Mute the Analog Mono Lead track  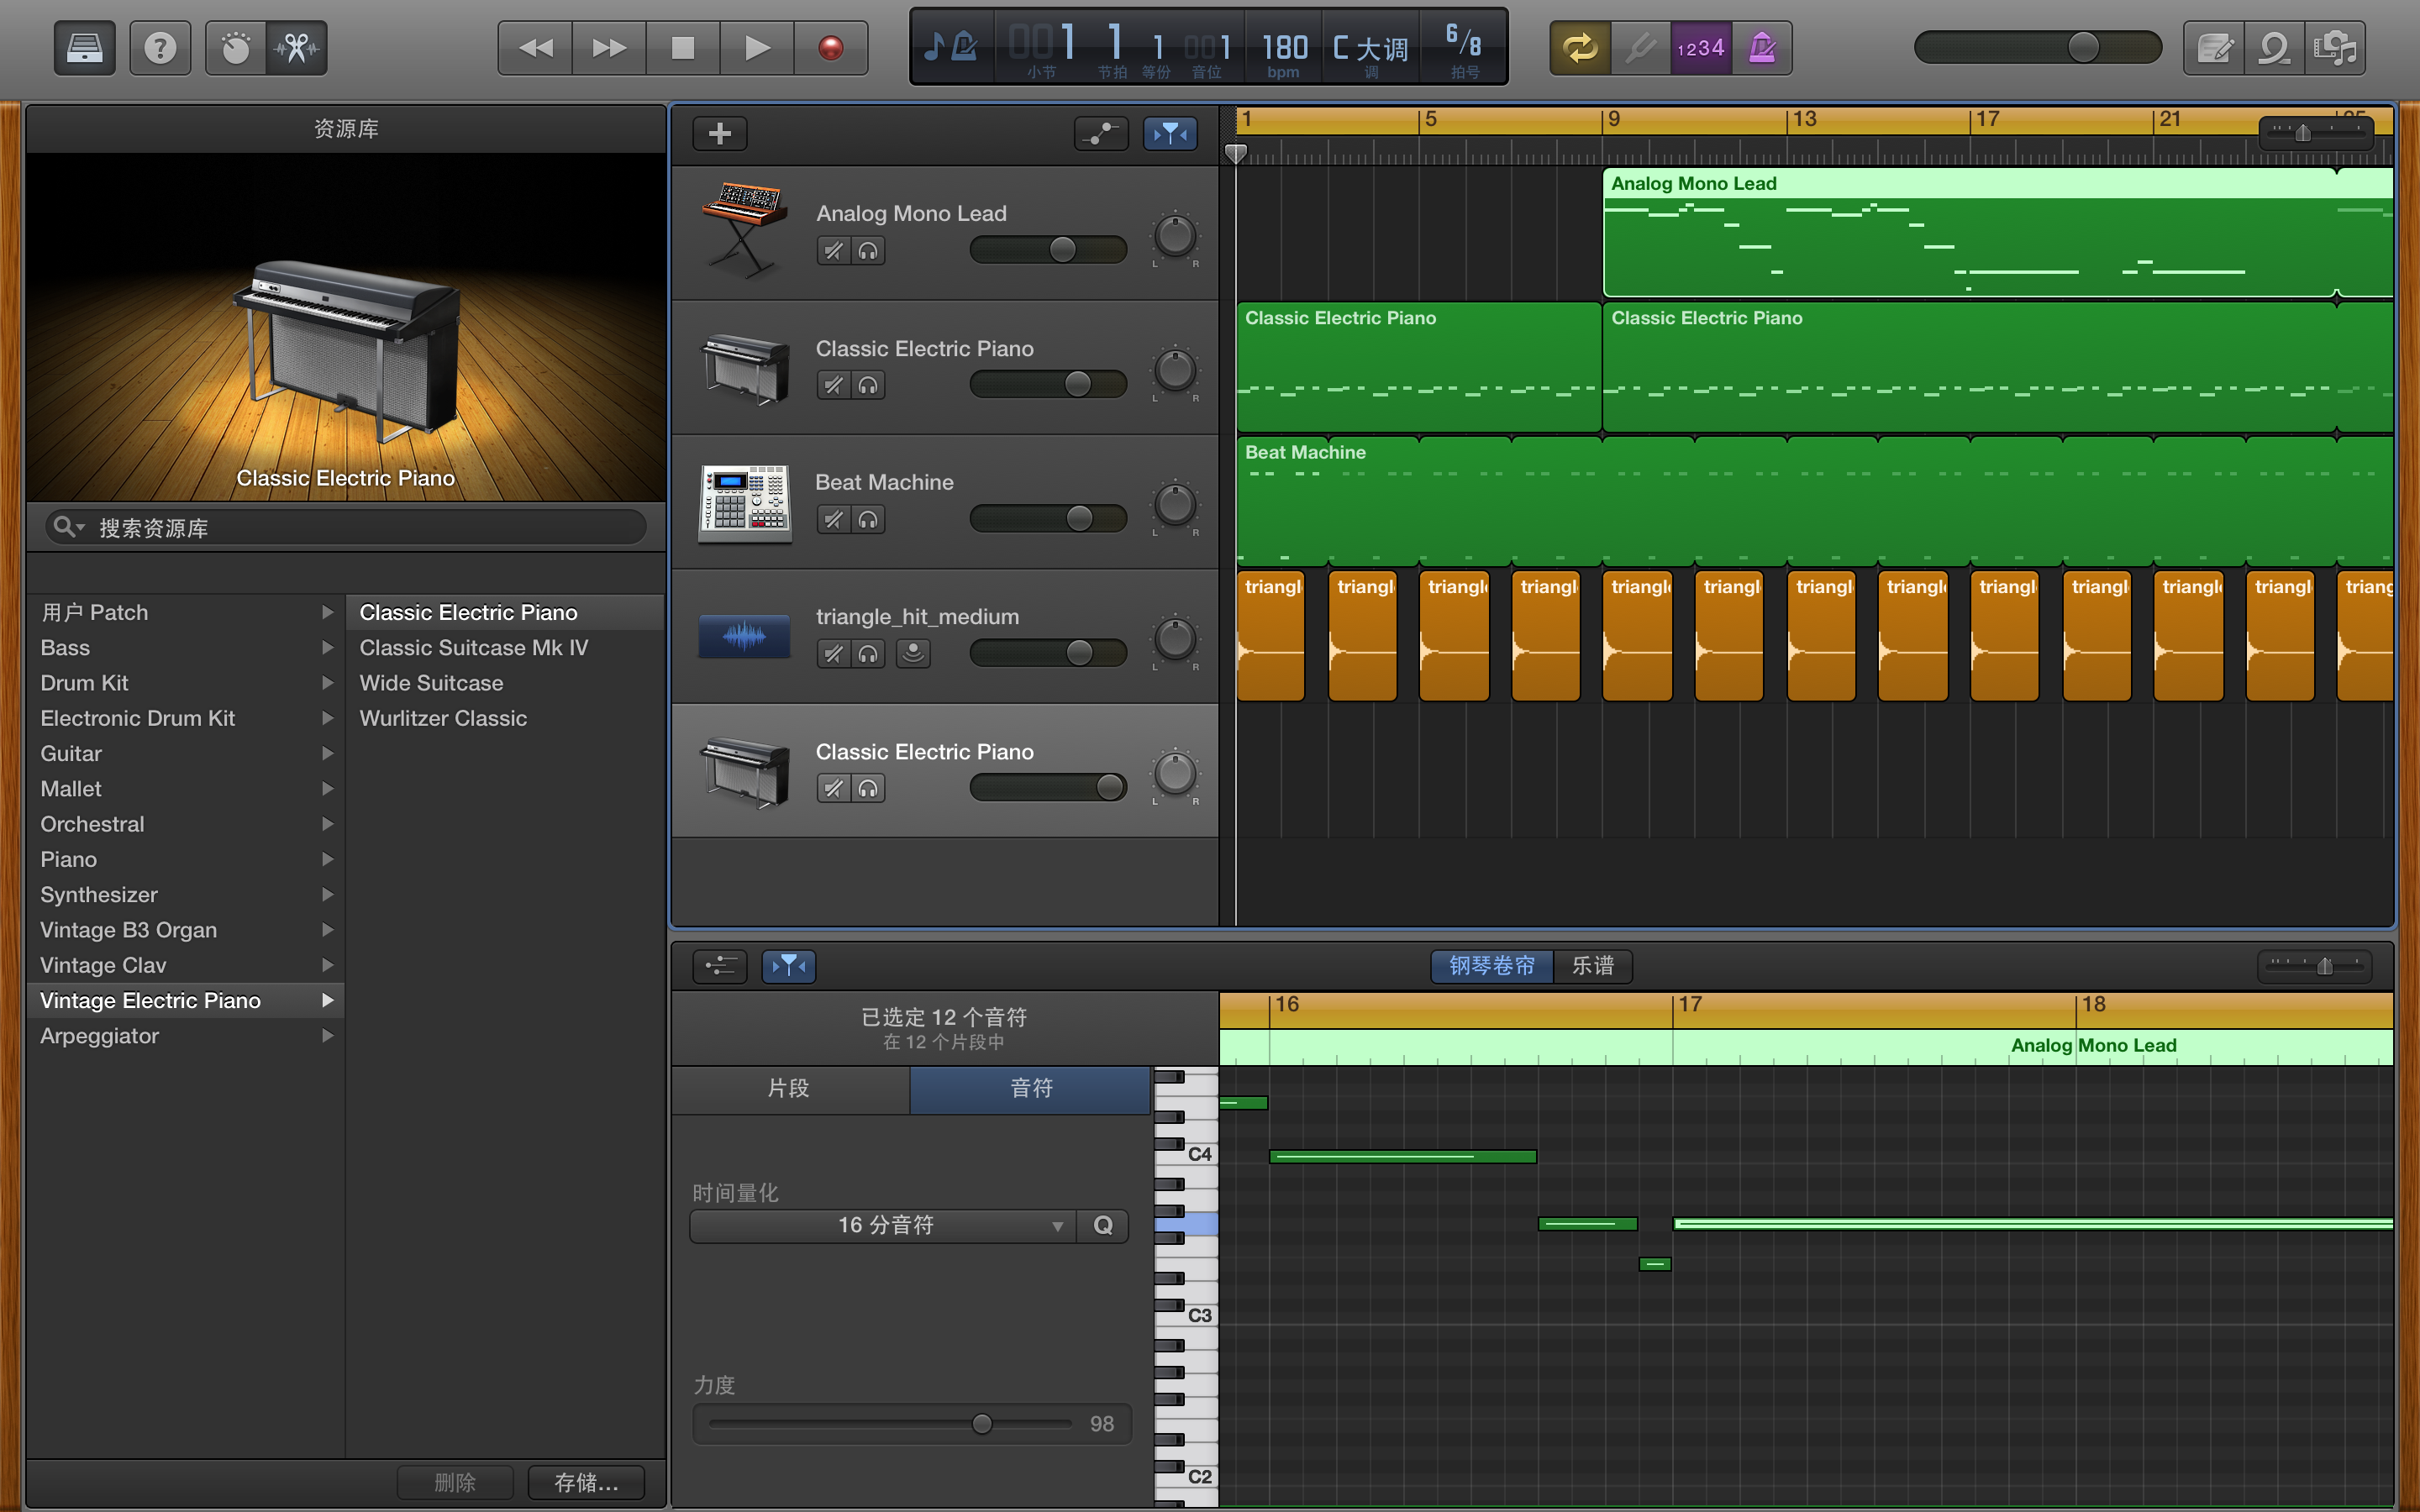coord(833,251)
